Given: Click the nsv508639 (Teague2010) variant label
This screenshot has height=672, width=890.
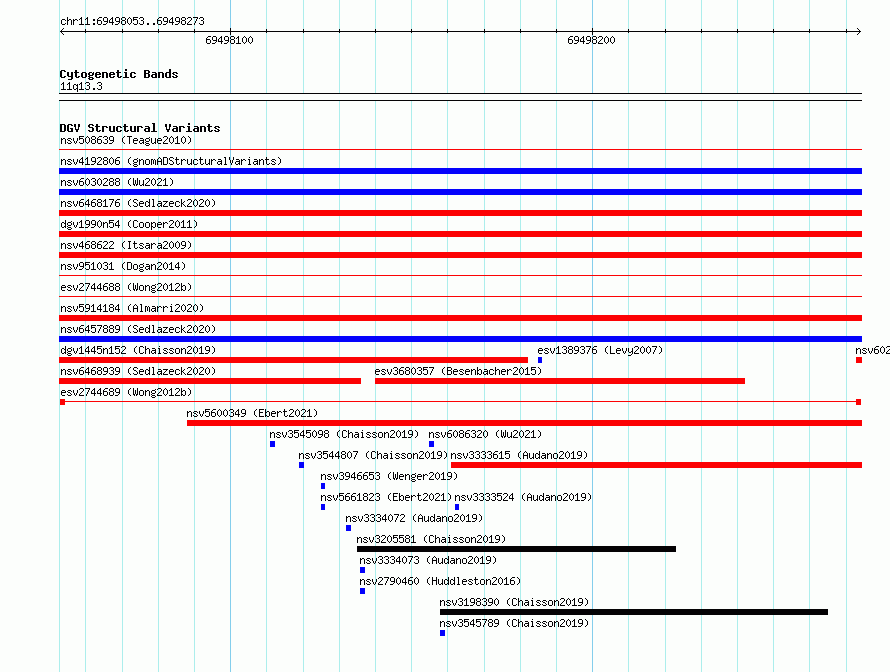Looking at the screenshot, I should click(x=126, y=140).
